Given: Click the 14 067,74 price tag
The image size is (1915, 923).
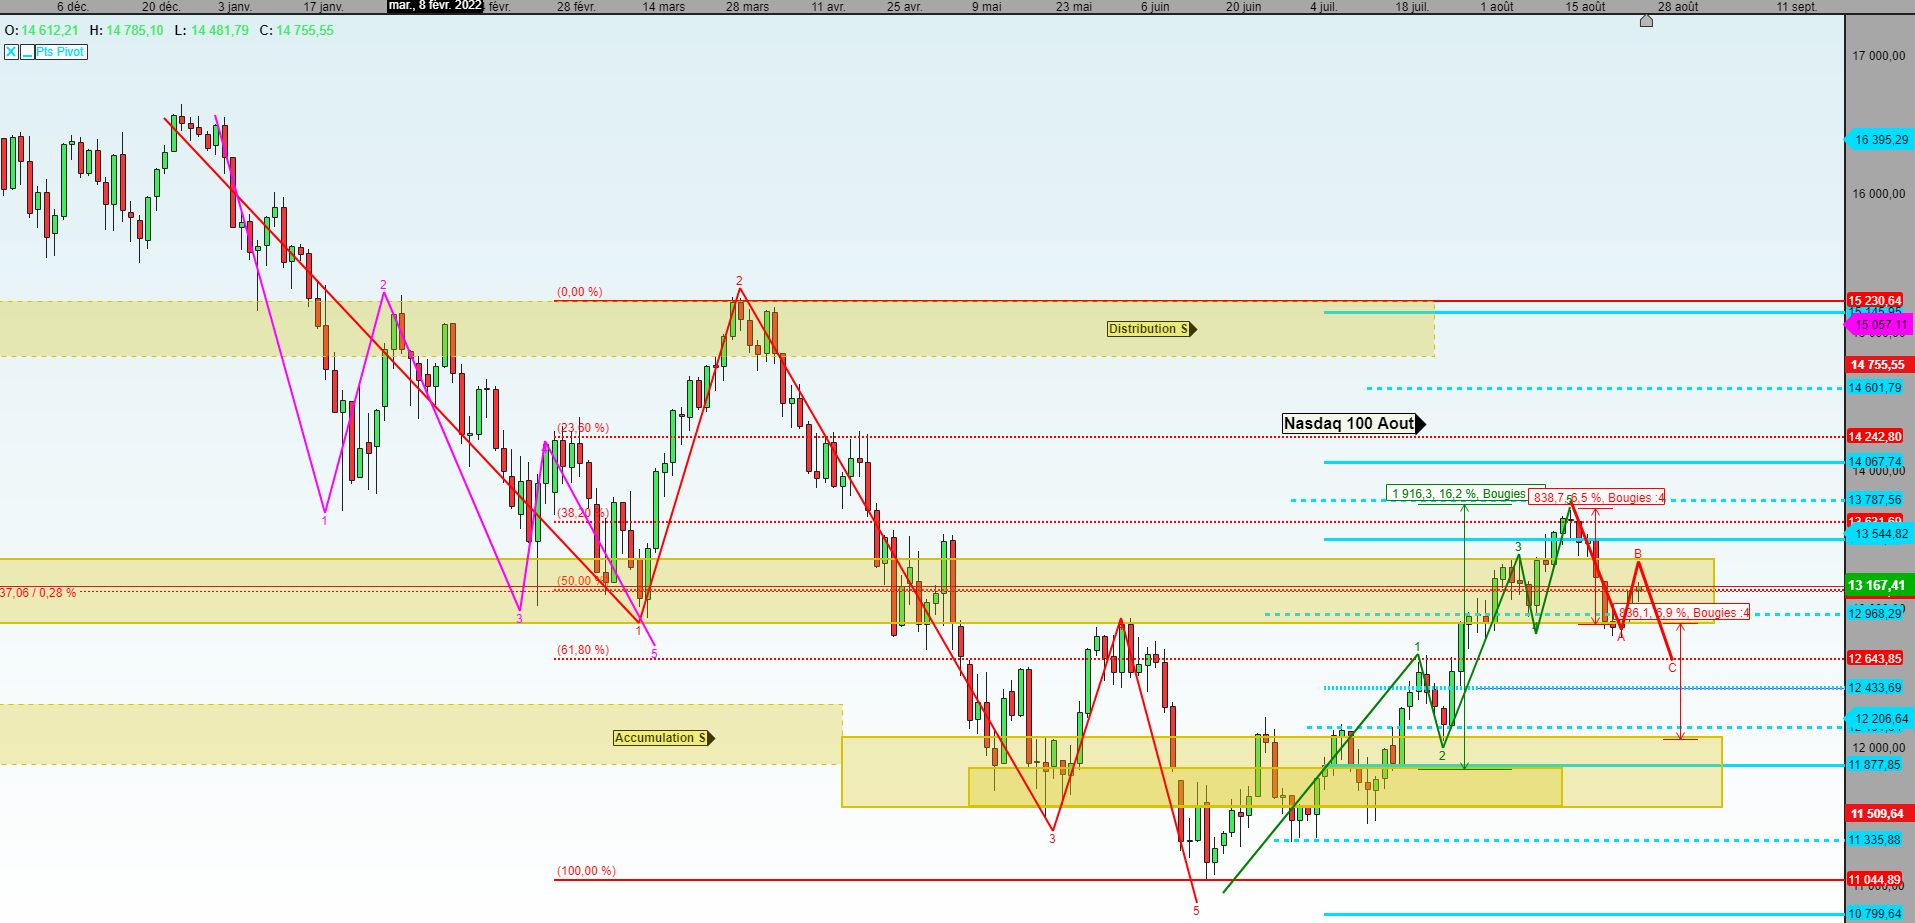Looking at the screenshot, I should (1875, 462).
